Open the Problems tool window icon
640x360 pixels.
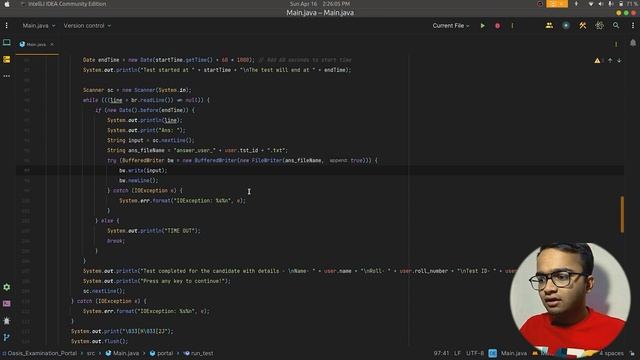tap(7, 321)
